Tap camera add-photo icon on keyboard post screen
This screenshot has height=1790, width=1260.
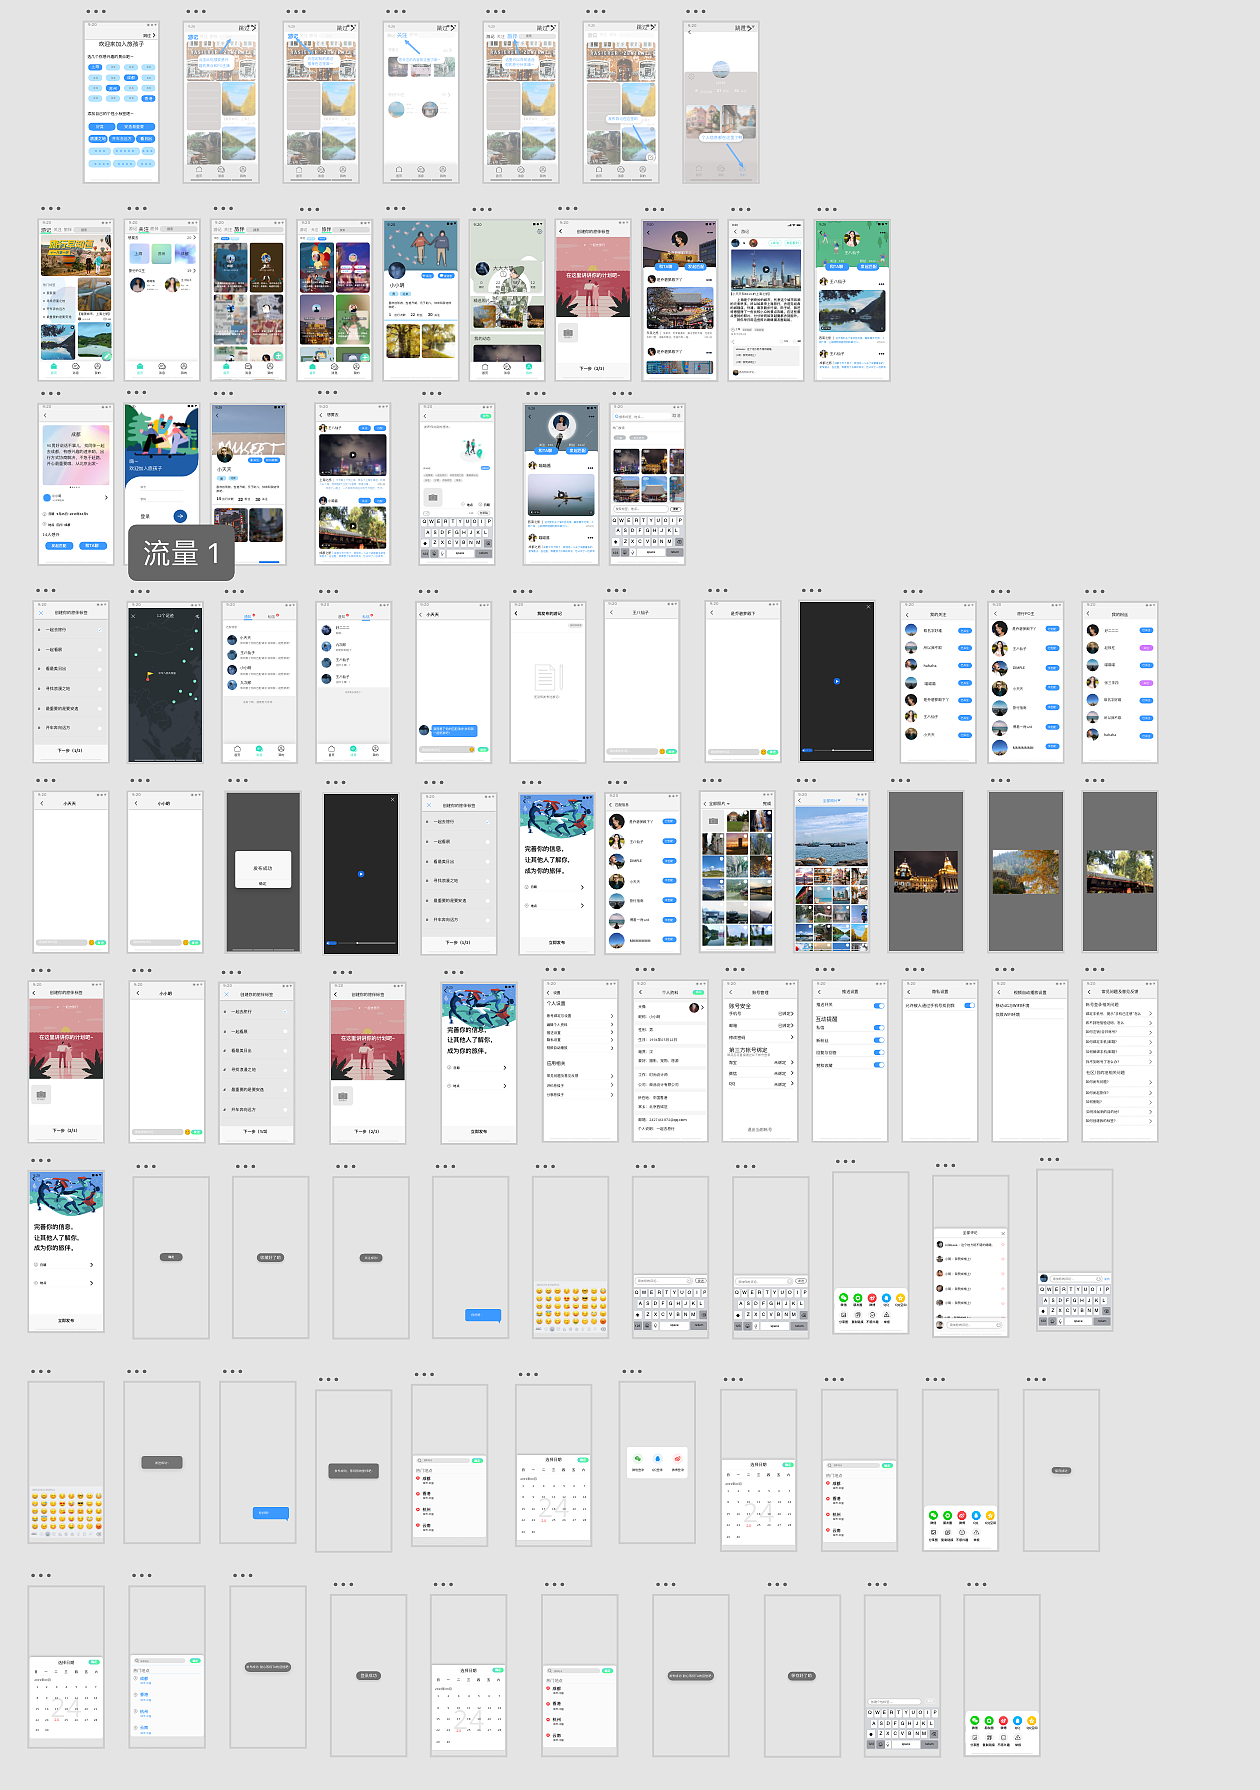pos(432,496)
